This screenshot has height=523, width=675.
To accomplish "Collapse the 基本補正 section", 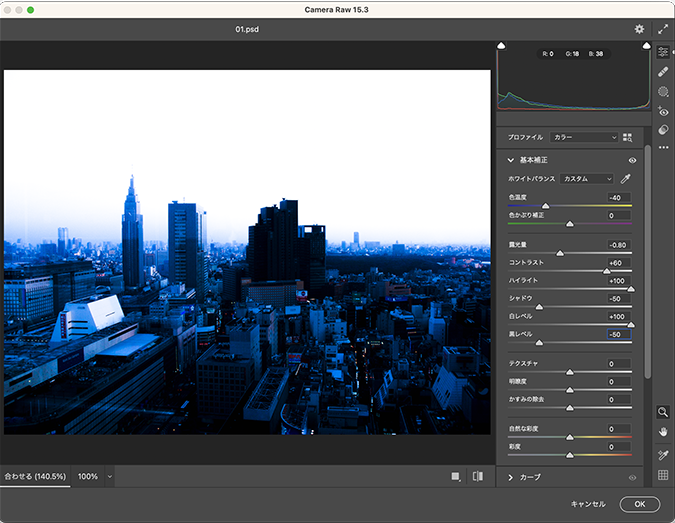I will pos(511,160).
